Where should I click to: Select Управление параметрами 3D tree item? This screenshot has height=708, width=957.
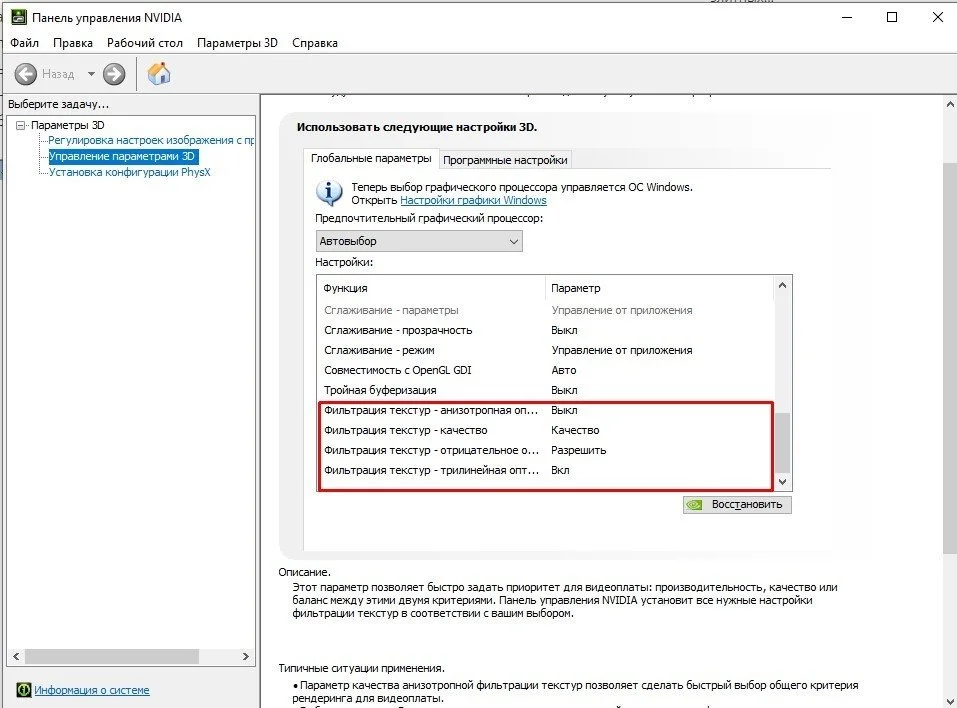123,156
